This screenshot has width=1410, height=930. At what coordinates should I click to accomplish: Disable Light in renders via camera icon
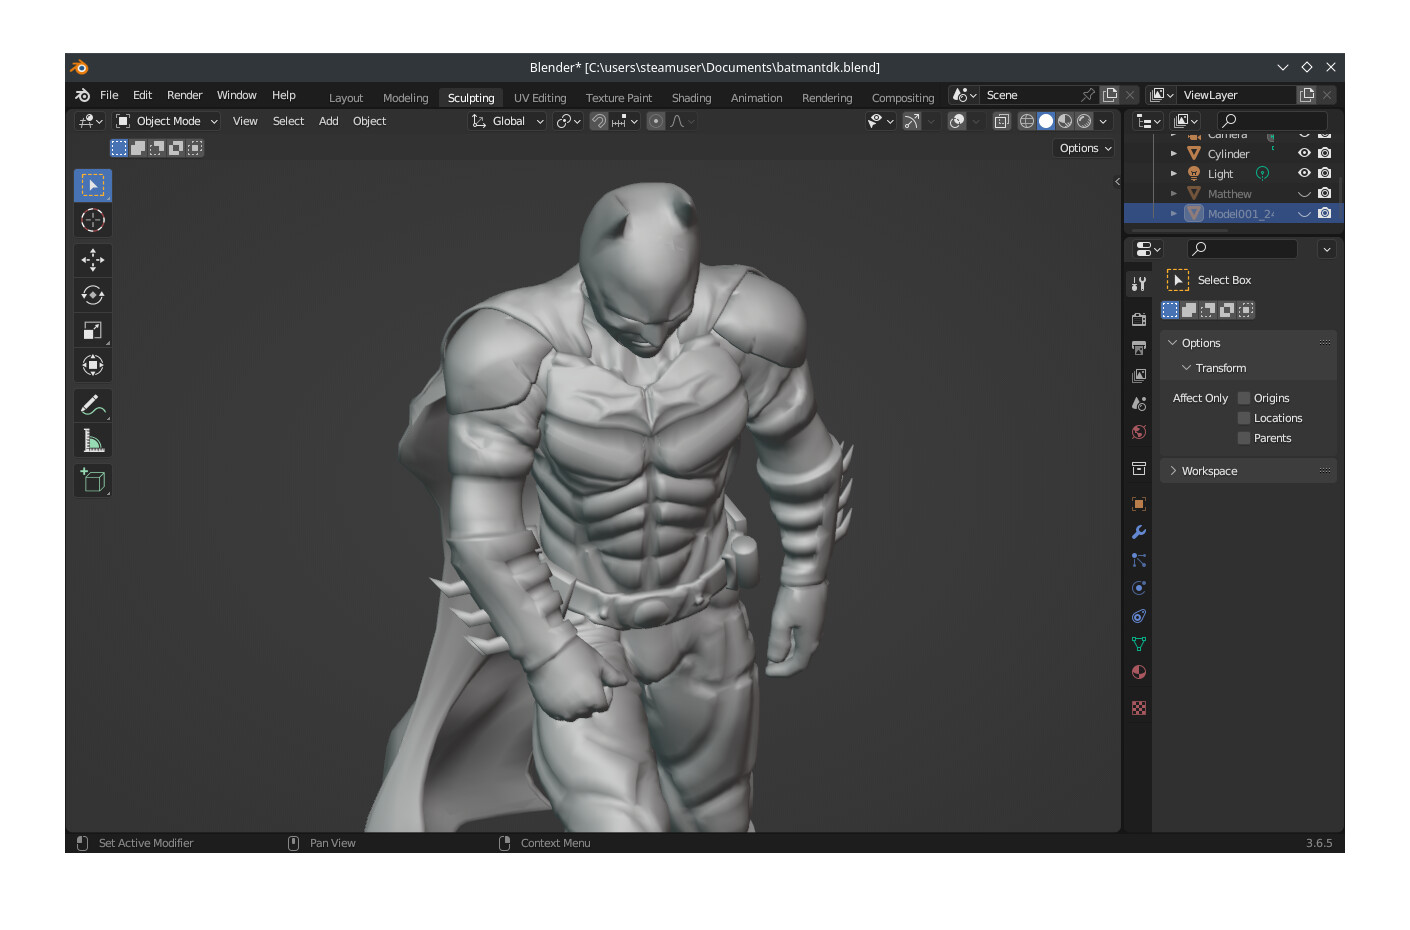1325,173
